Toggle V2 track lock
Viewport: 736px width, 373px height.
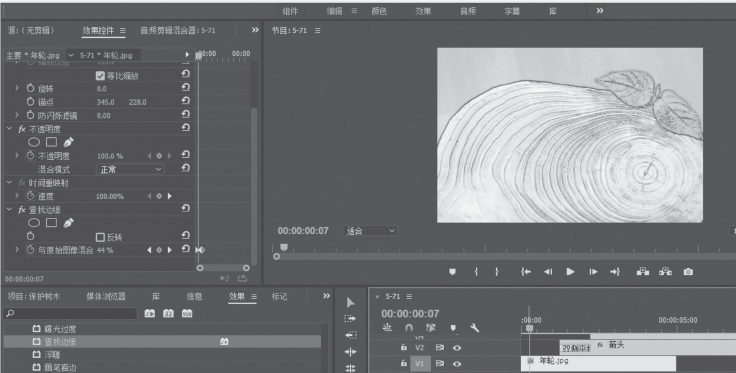(x=404, y=347)
